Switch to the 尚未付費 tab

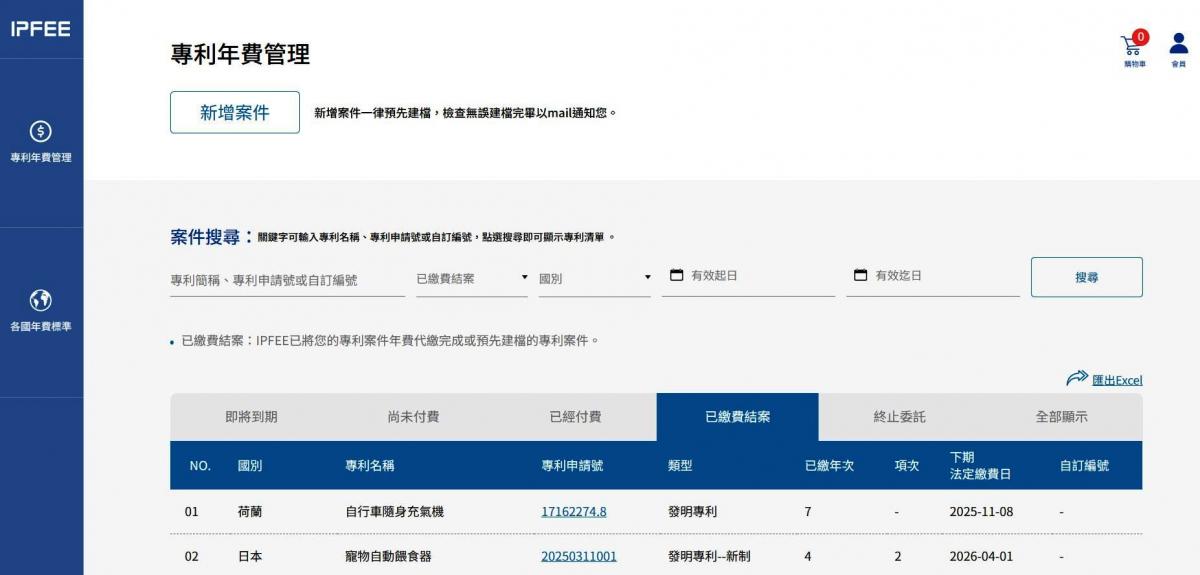coord(413,417)
